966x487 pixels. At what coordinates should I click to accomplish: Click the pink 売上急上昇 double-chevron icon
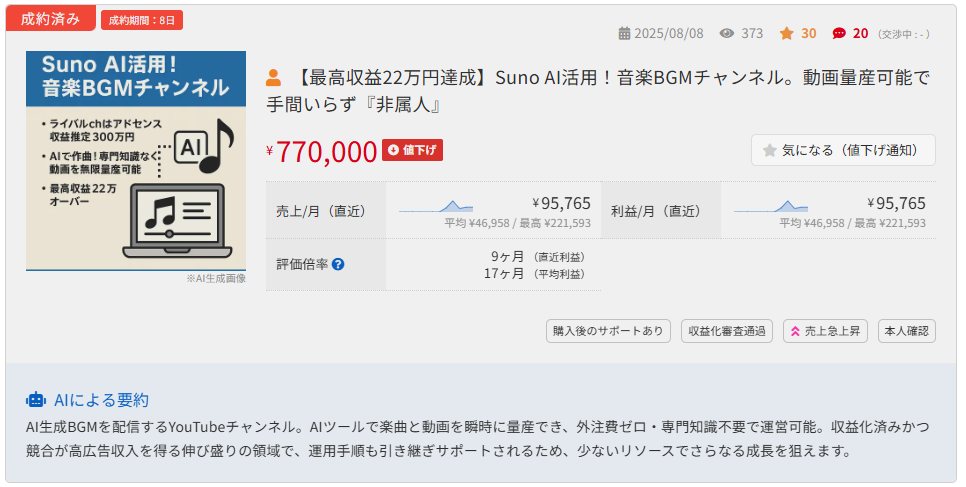coord(792,331)
